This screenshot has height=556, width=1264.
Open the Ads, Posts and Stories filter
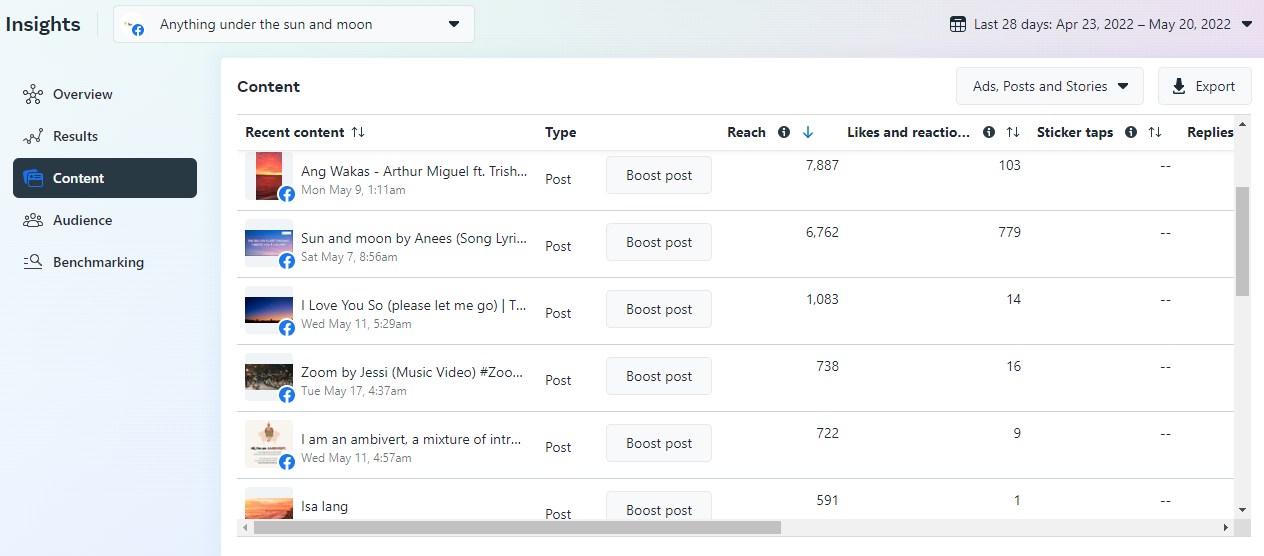[1049, 86]
